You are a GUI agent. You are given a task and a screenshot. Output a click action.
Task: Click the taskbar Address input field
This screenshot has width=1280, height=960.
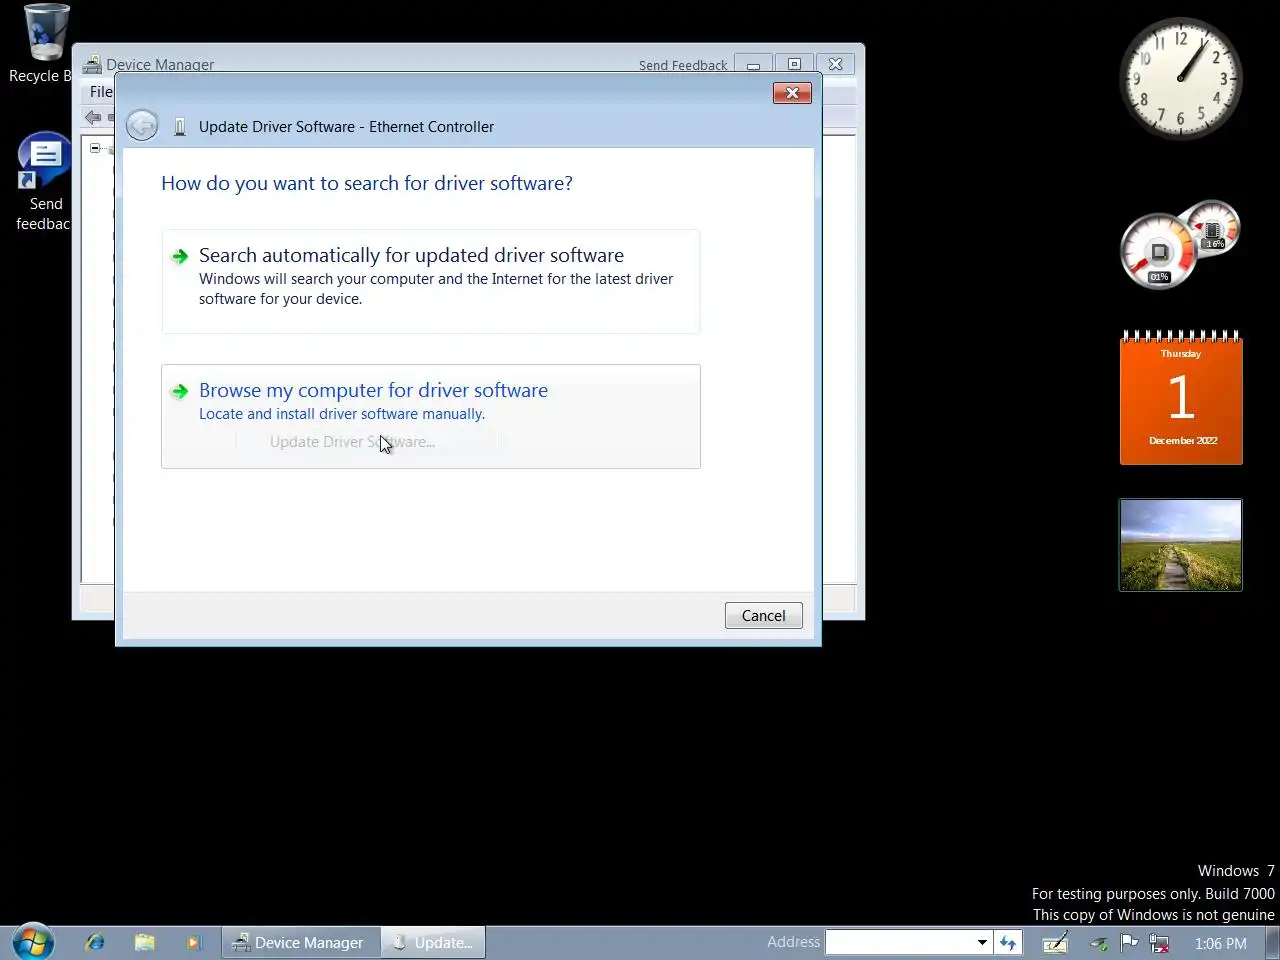click(x=900, y=942)
